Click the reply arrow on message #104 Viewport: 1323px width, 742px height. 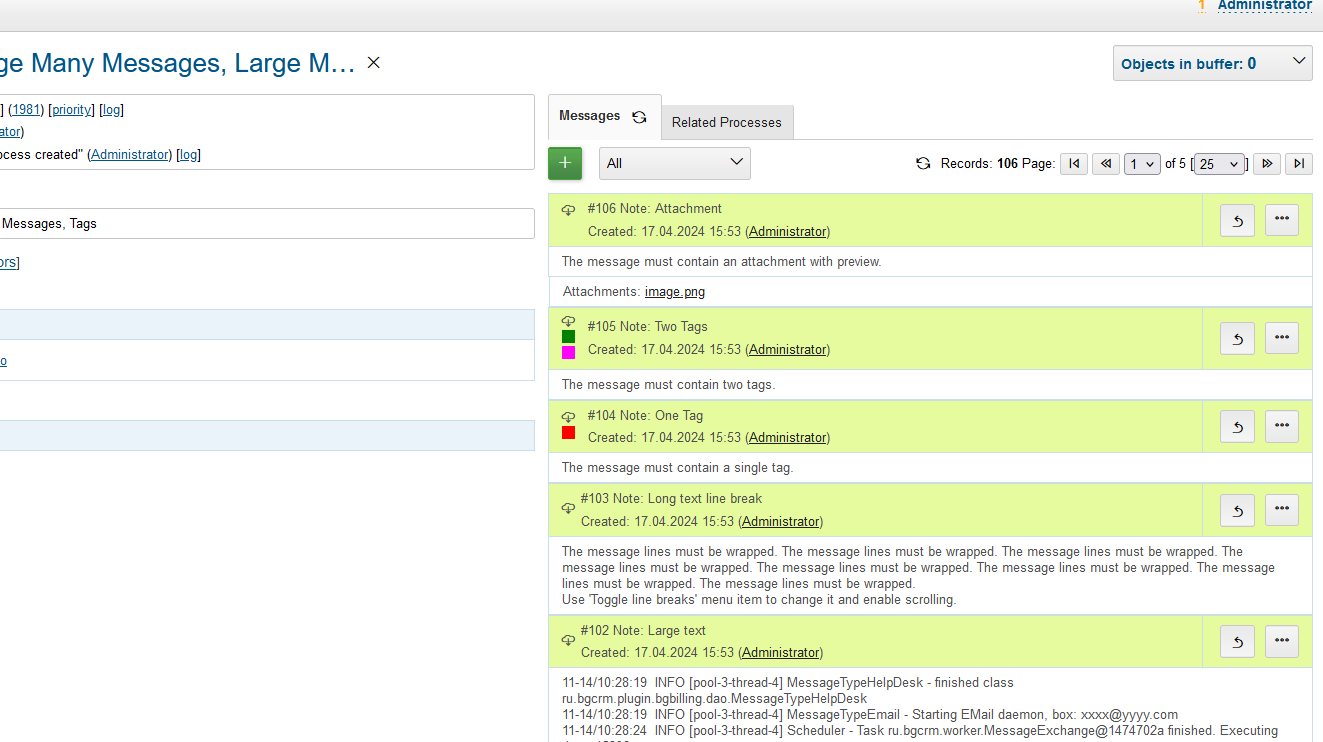[x=1237, y=427]
